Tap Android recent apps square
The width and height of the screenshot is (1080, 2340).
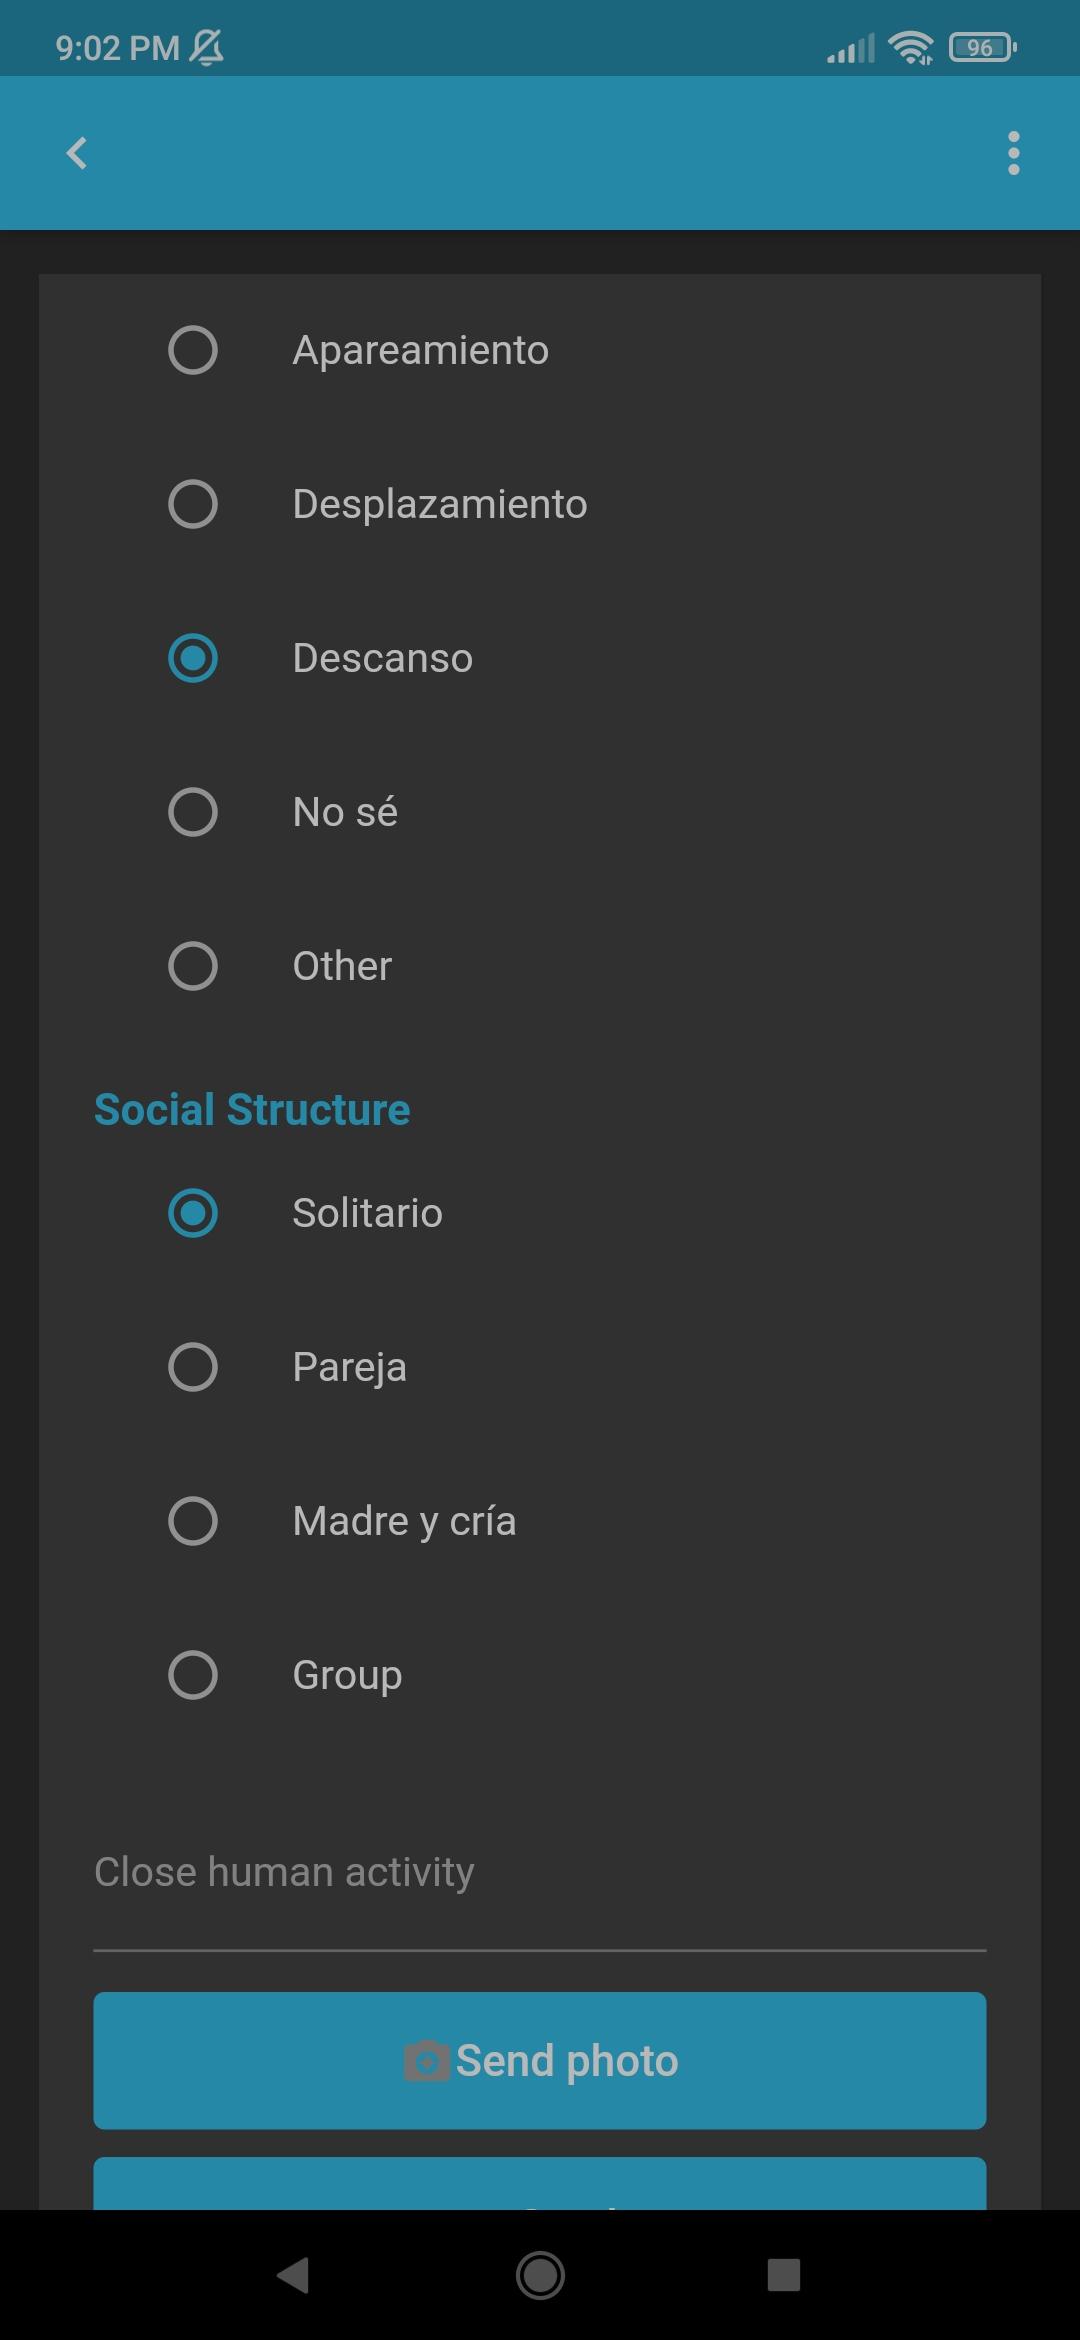[784, 2275]
